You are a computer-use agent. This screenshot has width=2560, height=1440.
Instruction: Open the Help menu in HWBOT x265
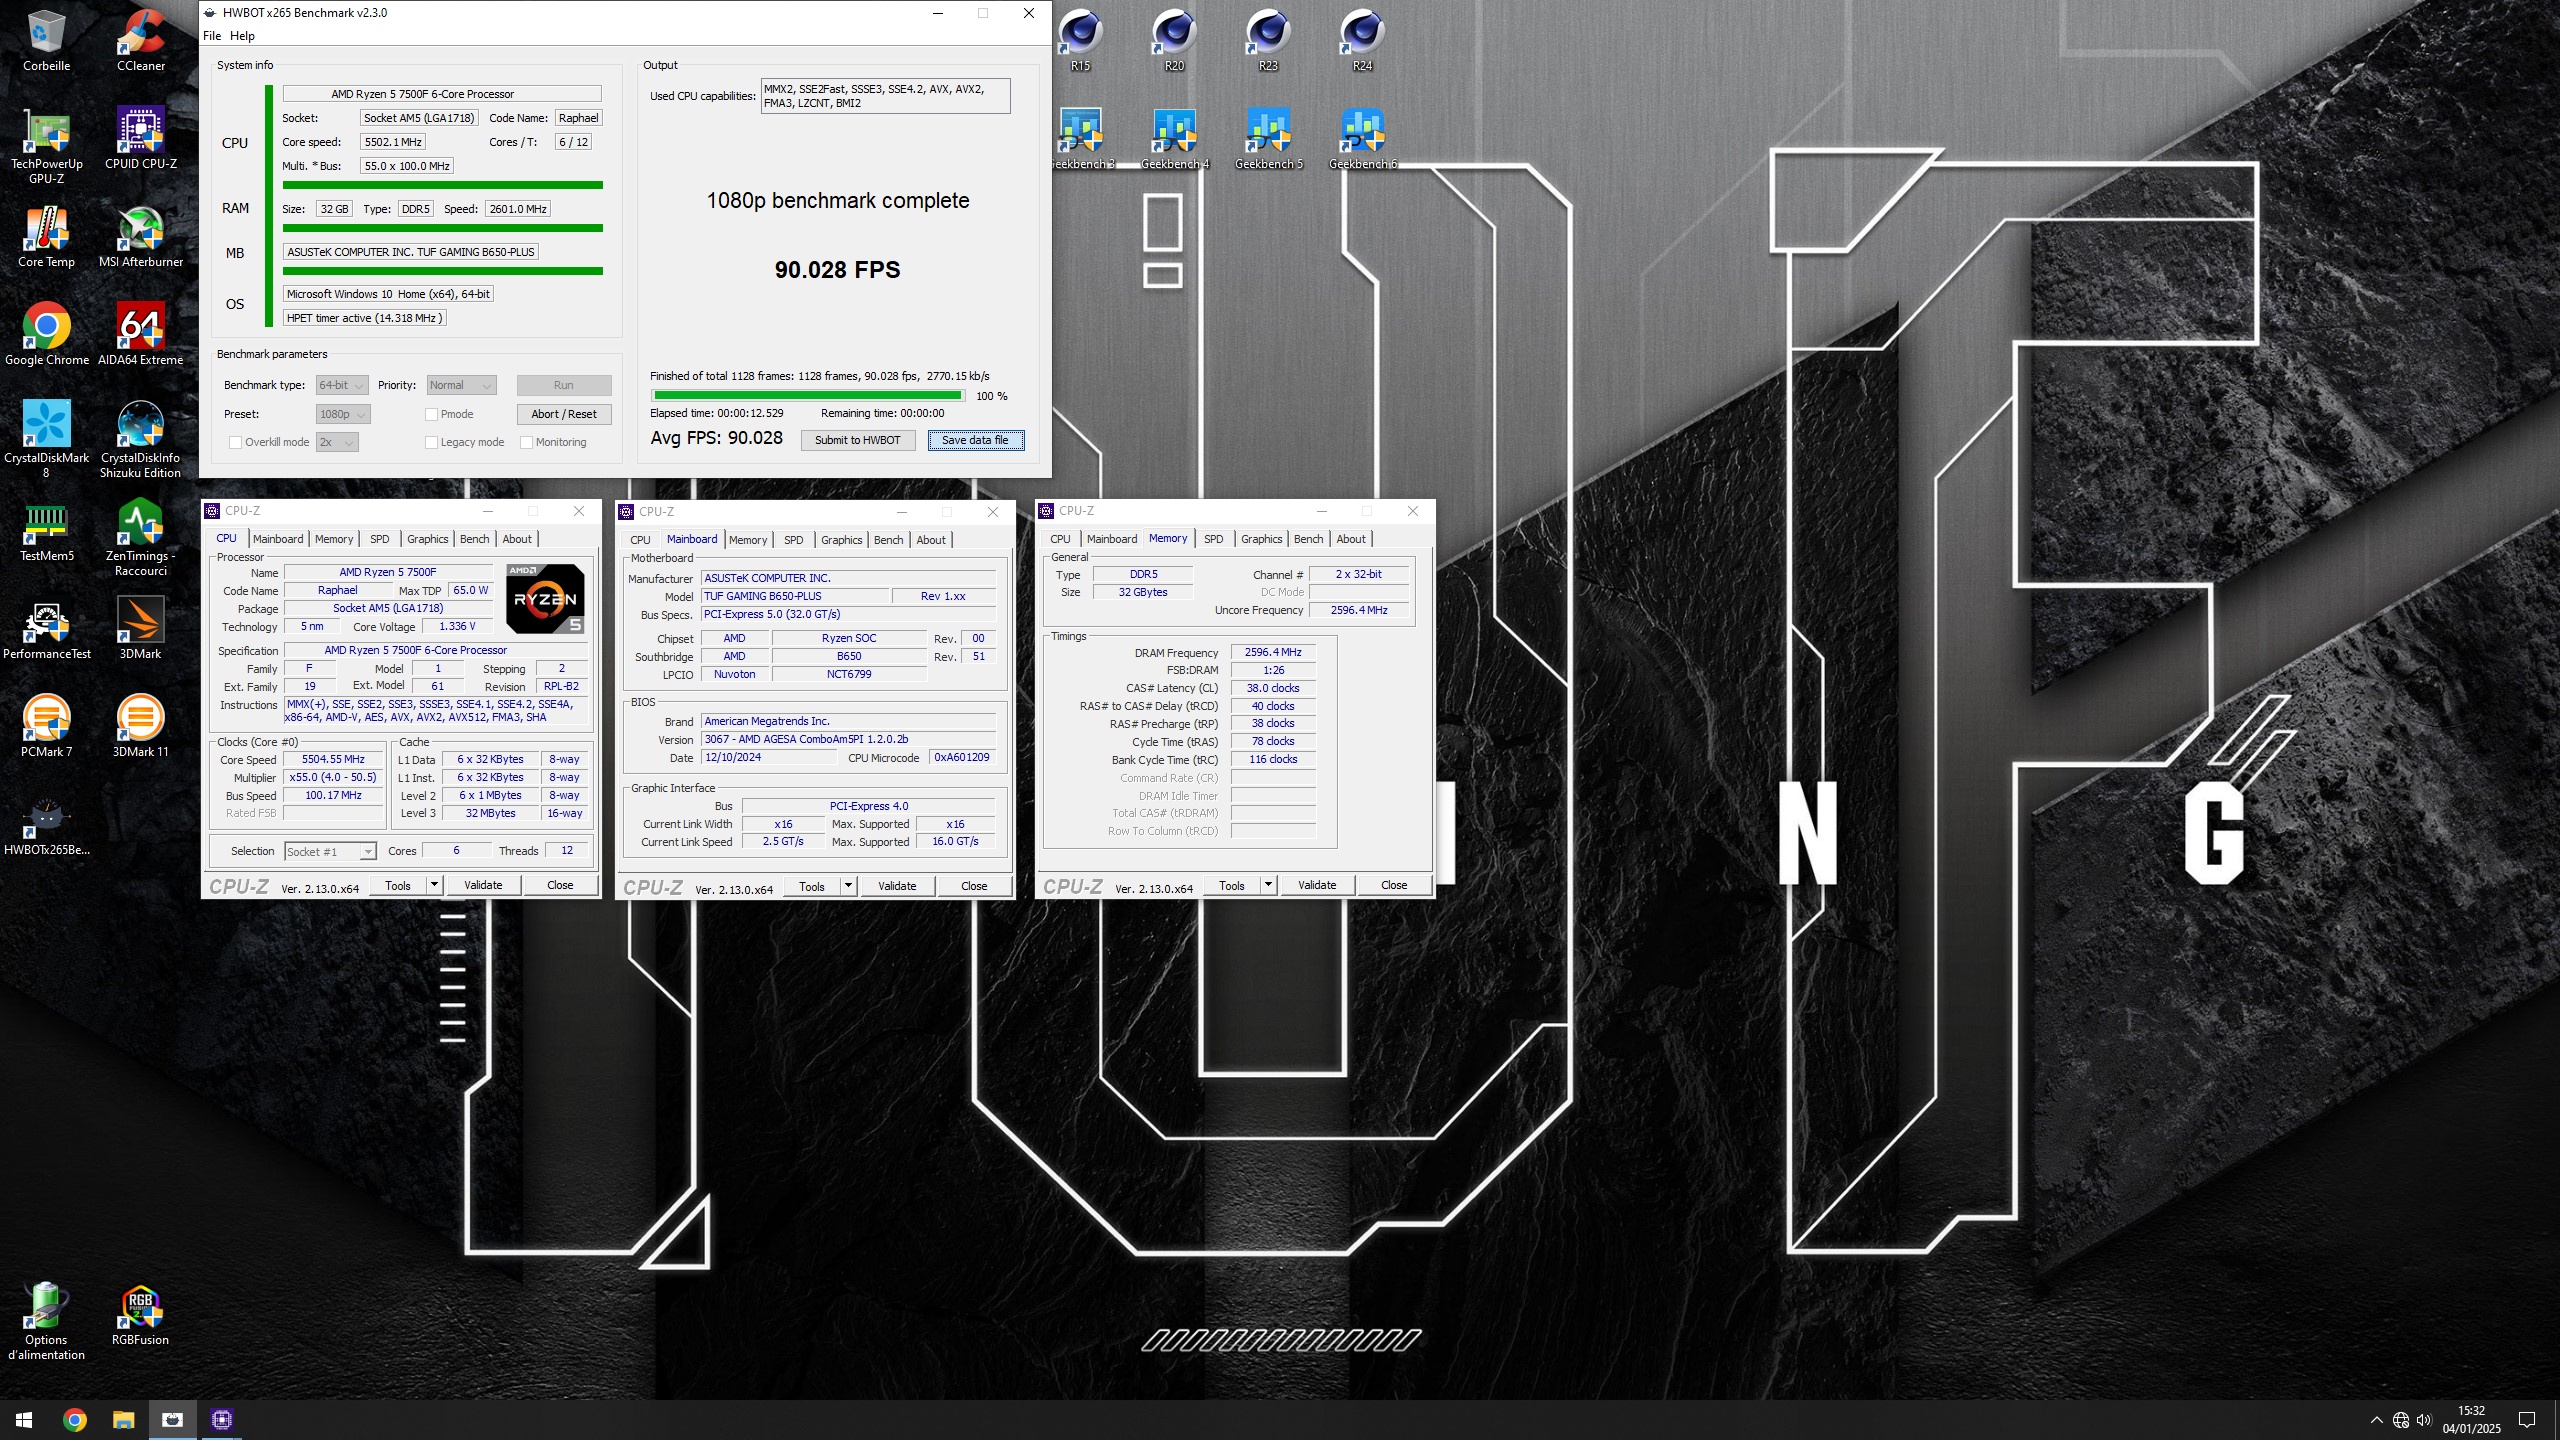click(242, 36)
